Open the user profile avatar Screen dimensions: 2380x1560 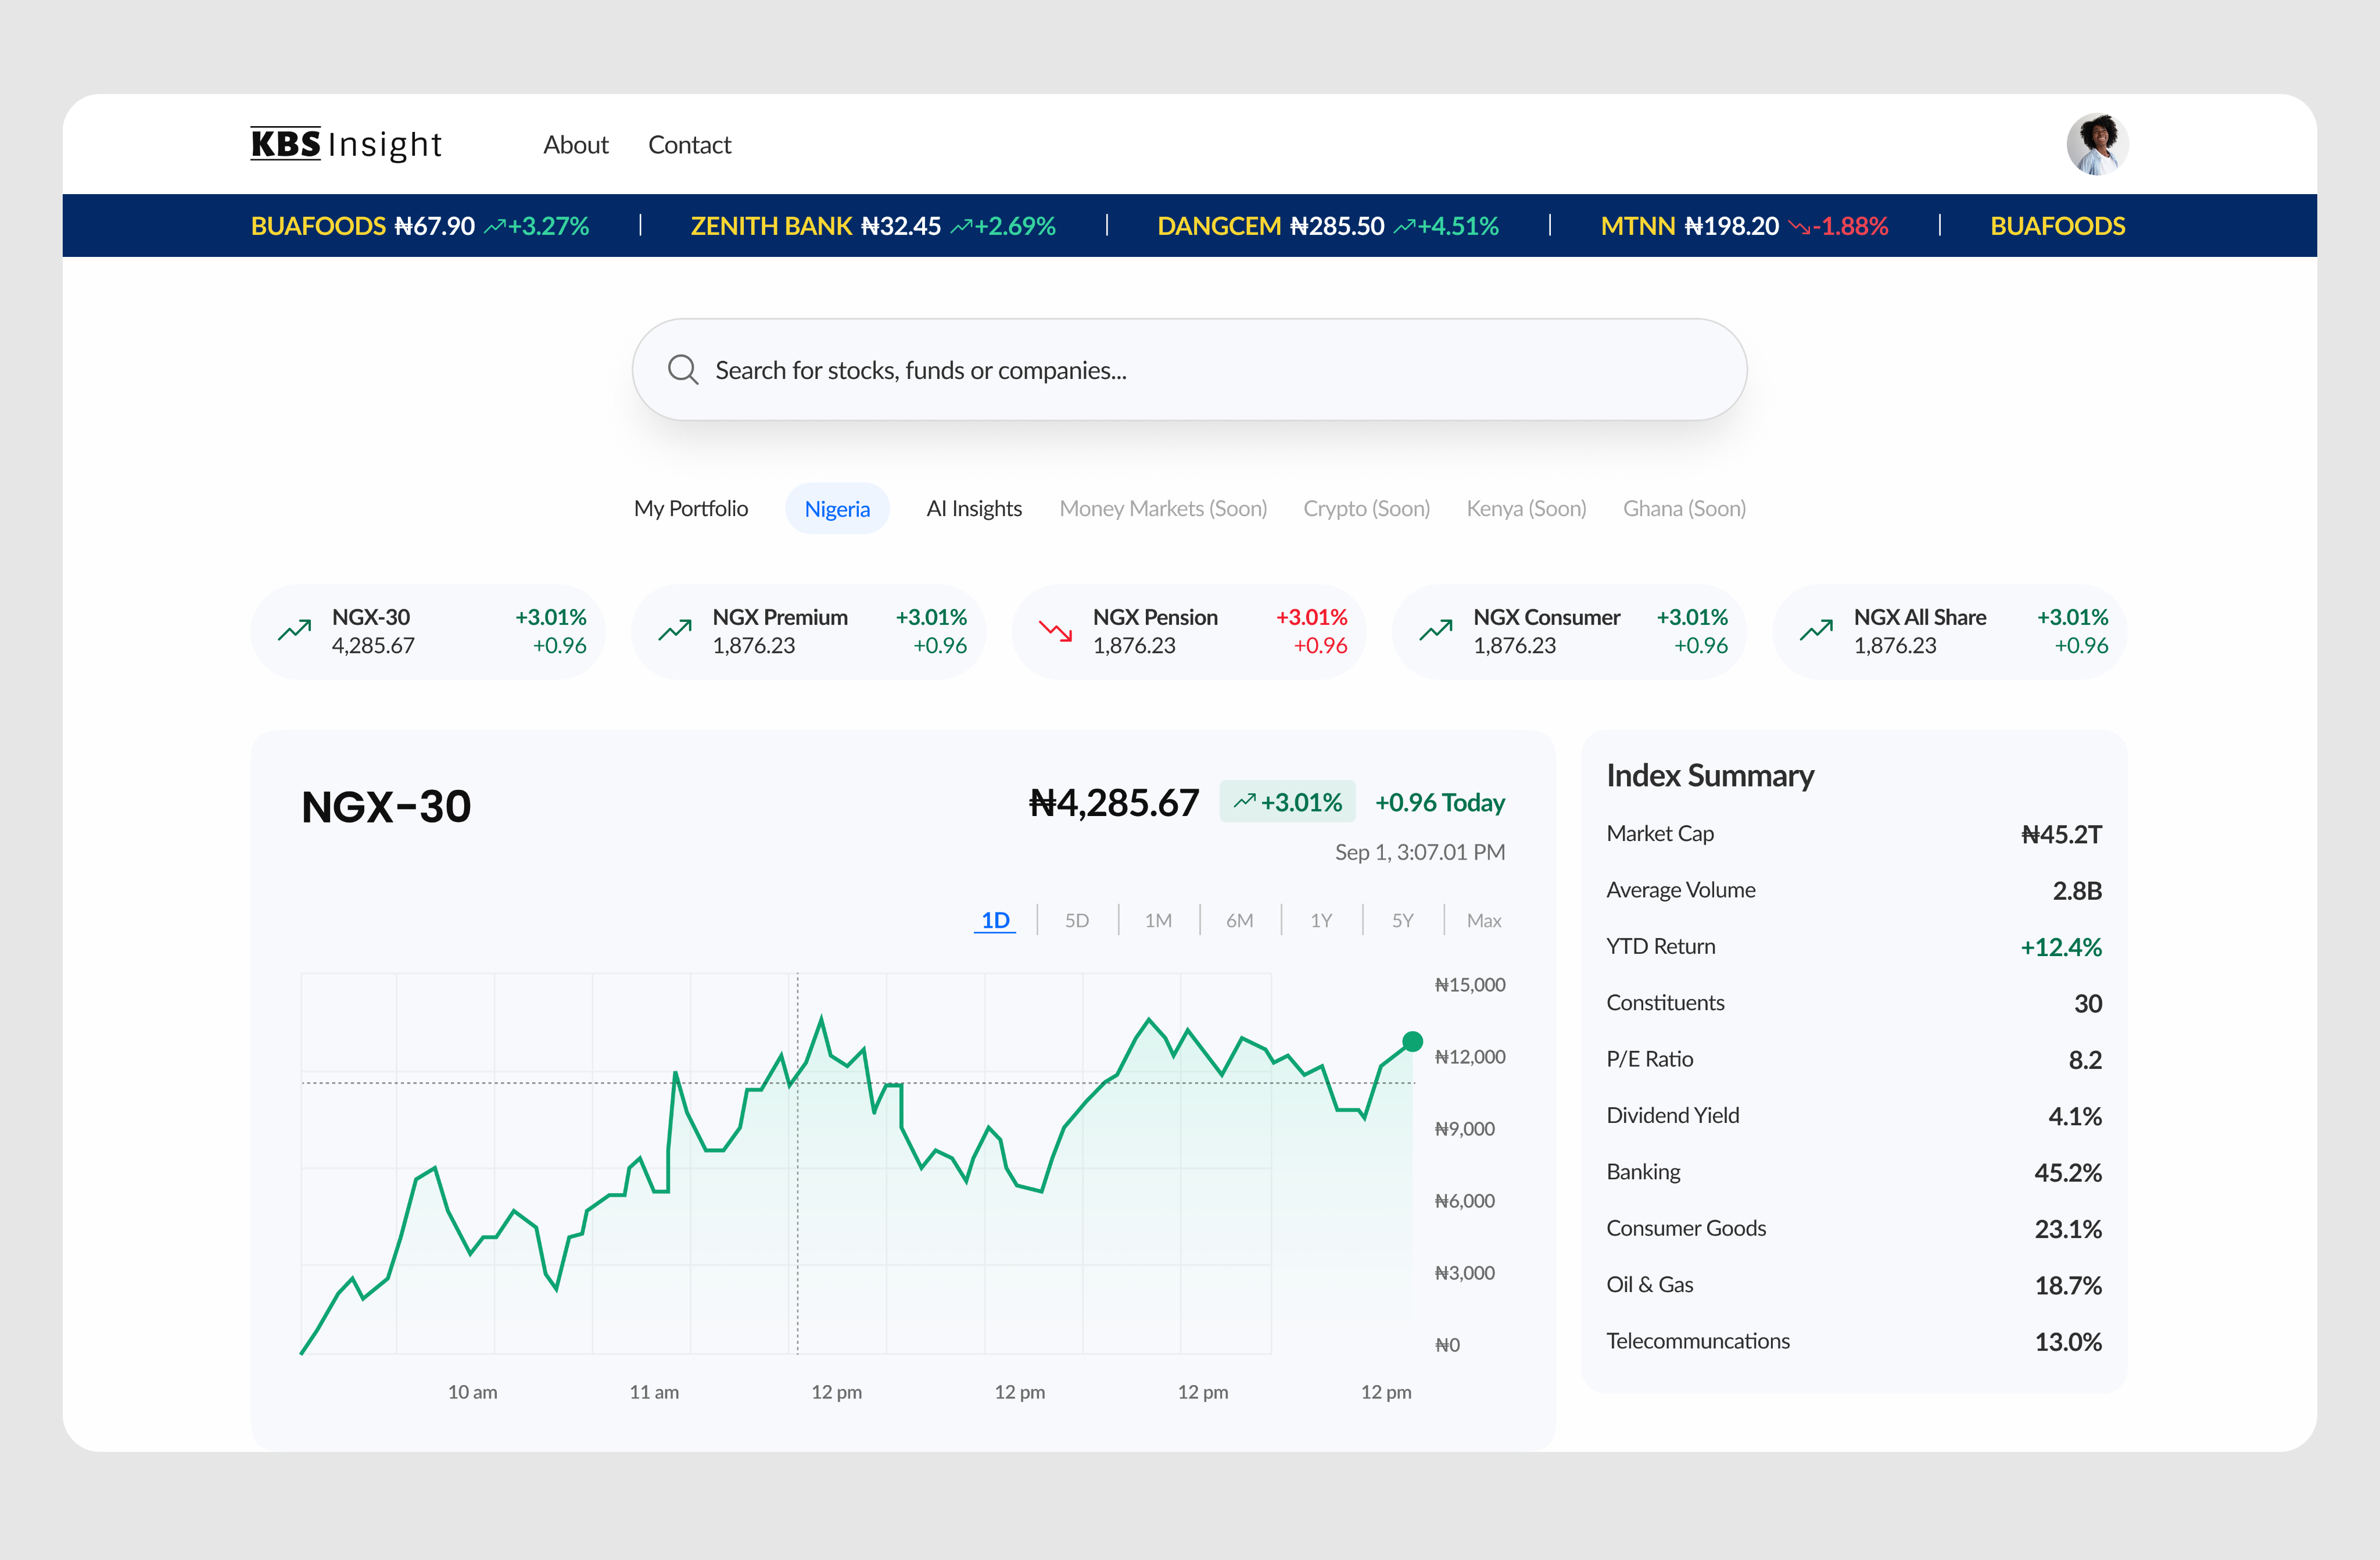pyautogui.click(x=2097, y=144)
